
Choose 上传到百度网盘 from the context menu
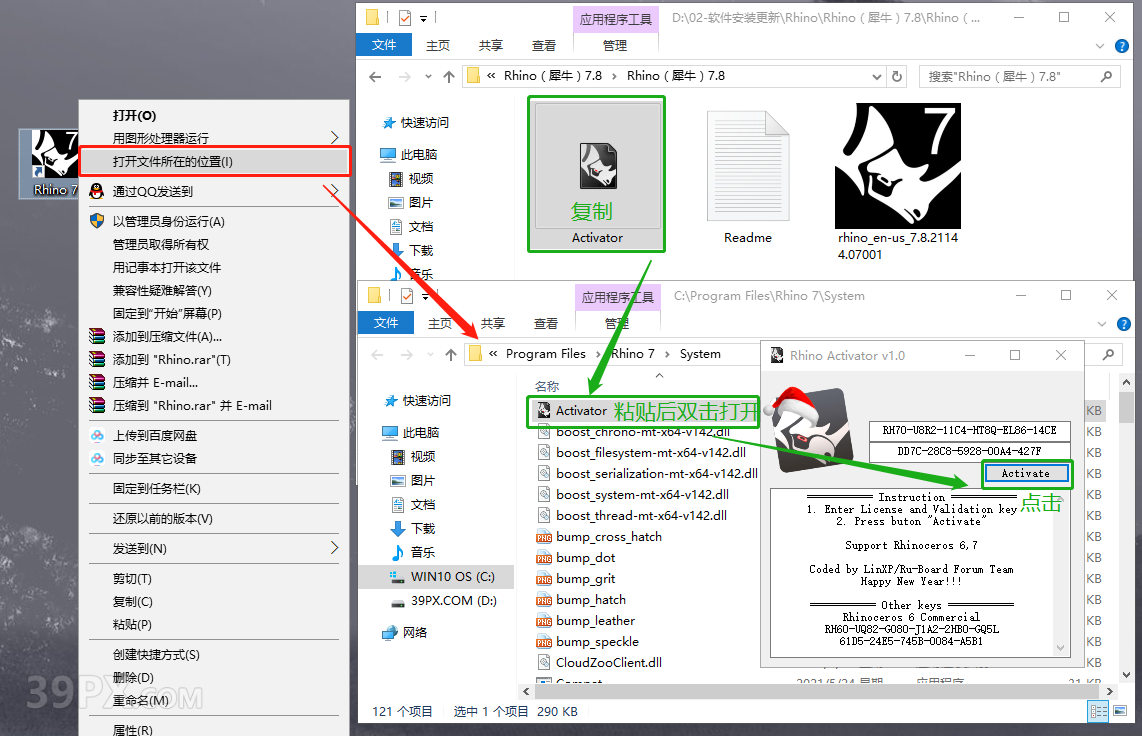click(x=214, y=435)
